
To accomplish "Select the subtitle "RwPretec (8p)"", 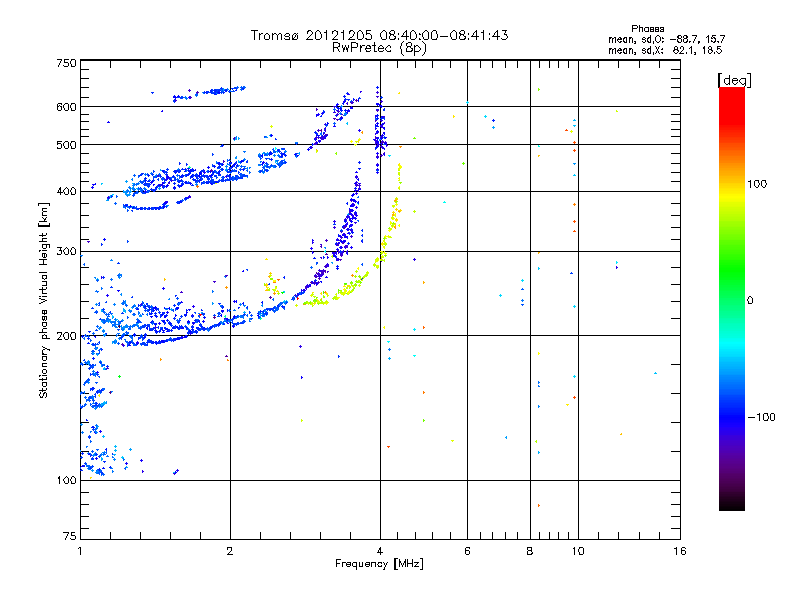I will click(x=379, y=48).
